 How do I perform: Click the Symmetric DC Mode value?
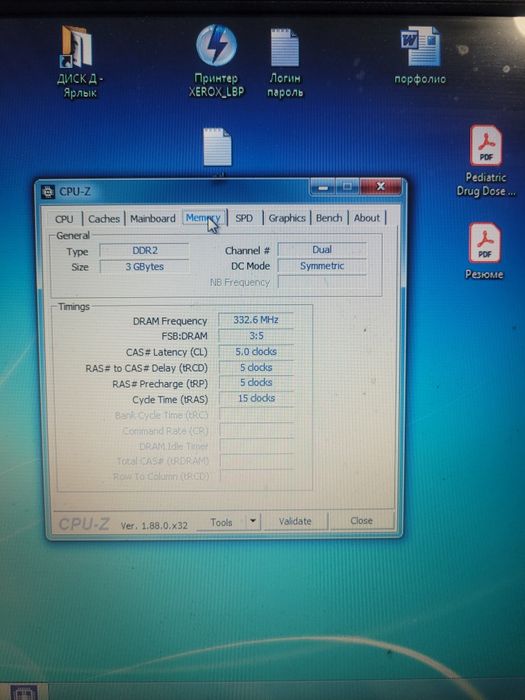point(321,266)
